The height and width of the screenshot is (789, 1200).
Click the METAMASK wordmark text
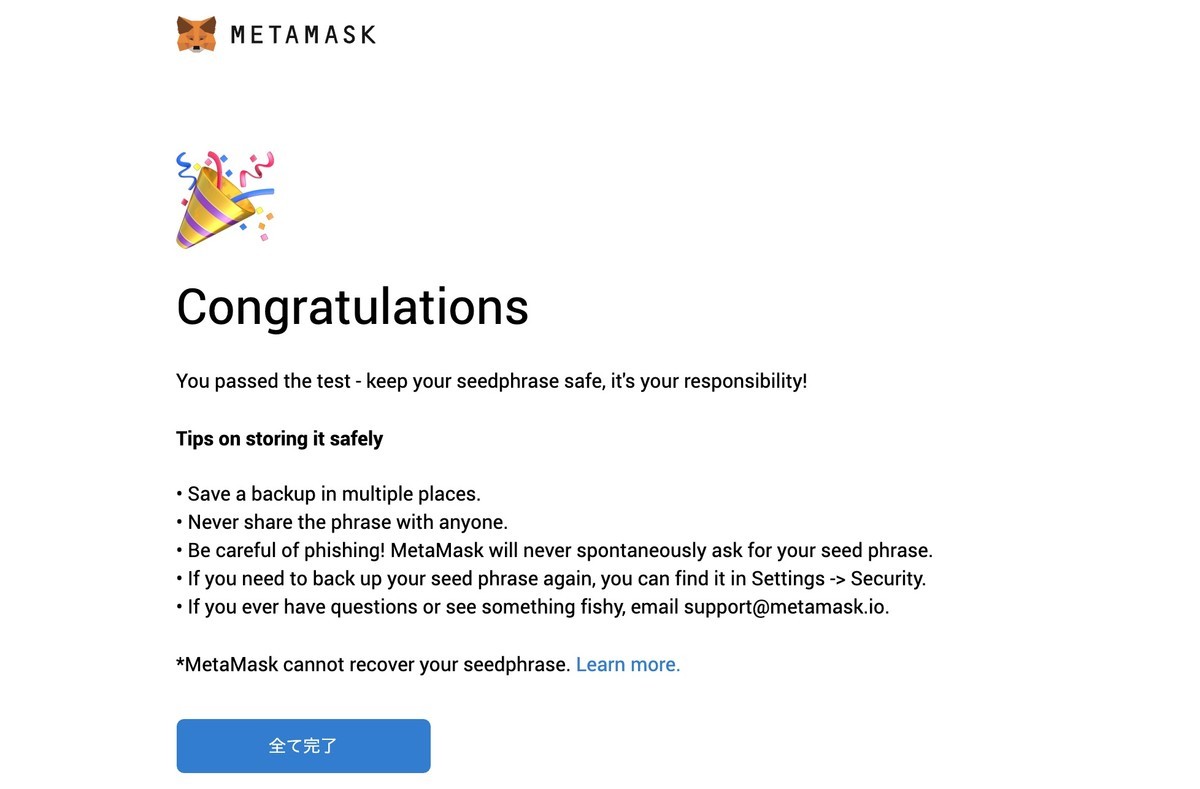tap(303, 35)
